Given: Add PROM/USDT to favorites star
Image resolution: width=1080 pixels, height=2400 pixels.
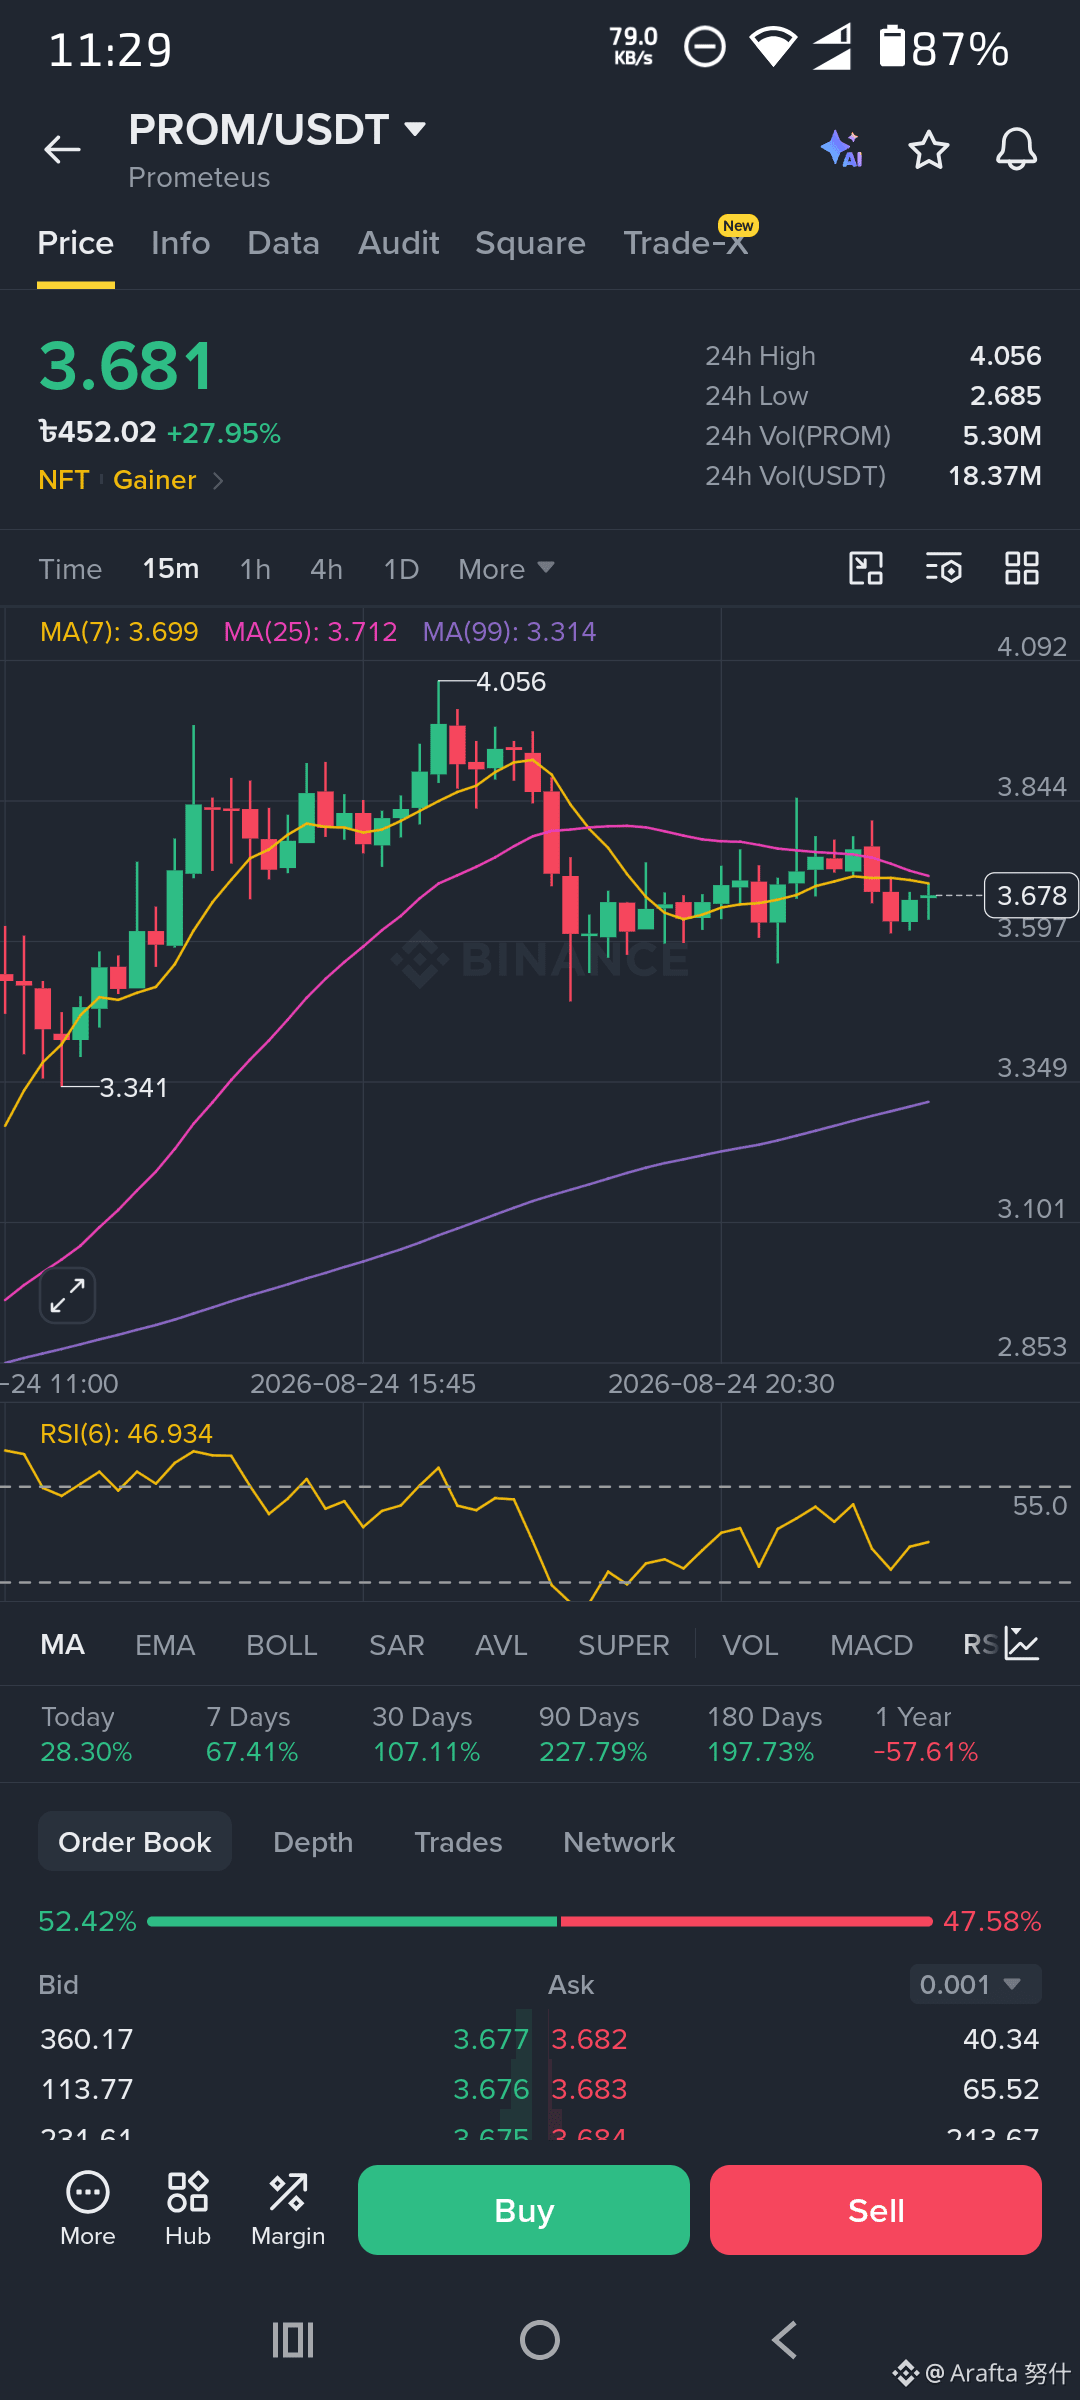Looking at the screenshot, I should (x=929, y=150).
